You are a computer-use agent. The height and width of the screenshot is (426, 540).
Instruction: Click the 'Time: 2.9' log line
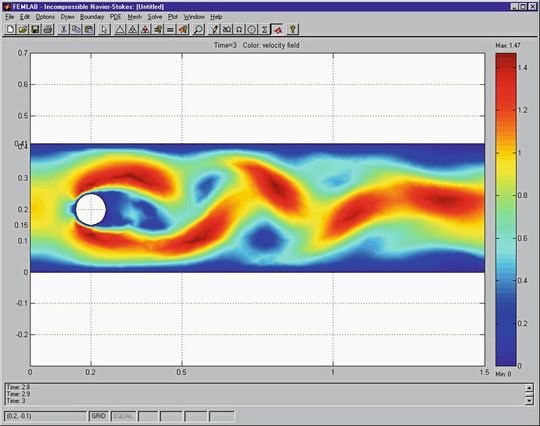tap(18, 394)
